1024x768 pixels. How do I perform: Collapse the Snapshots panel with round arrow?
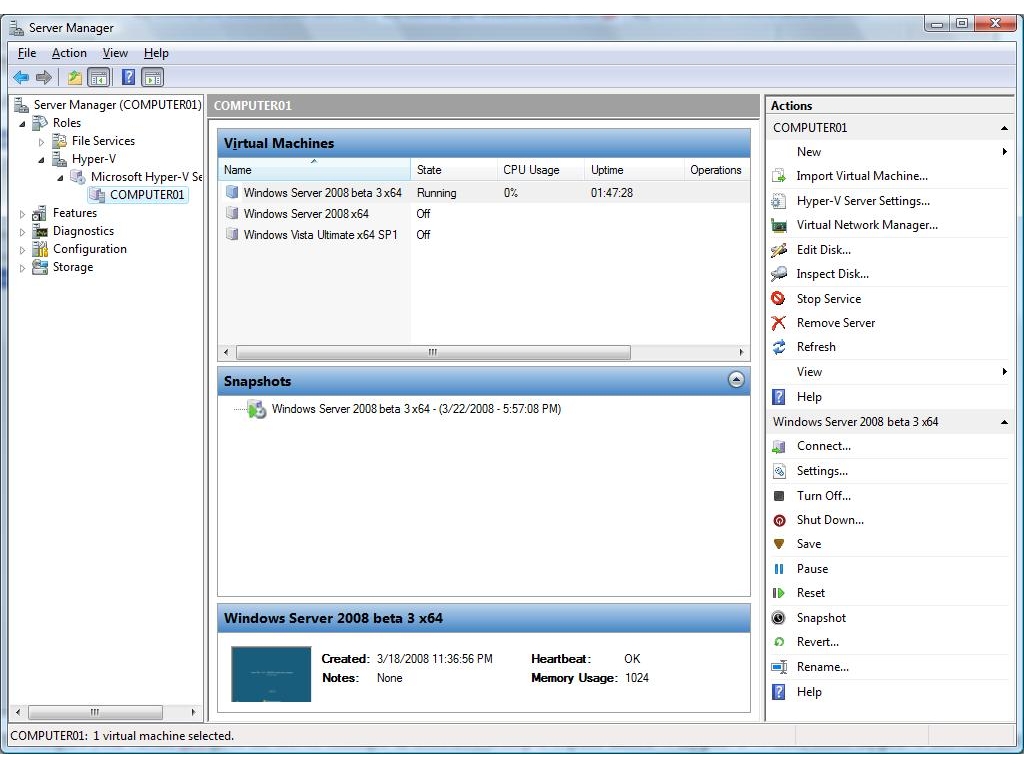pyautogui.click(x=736, y=380)
